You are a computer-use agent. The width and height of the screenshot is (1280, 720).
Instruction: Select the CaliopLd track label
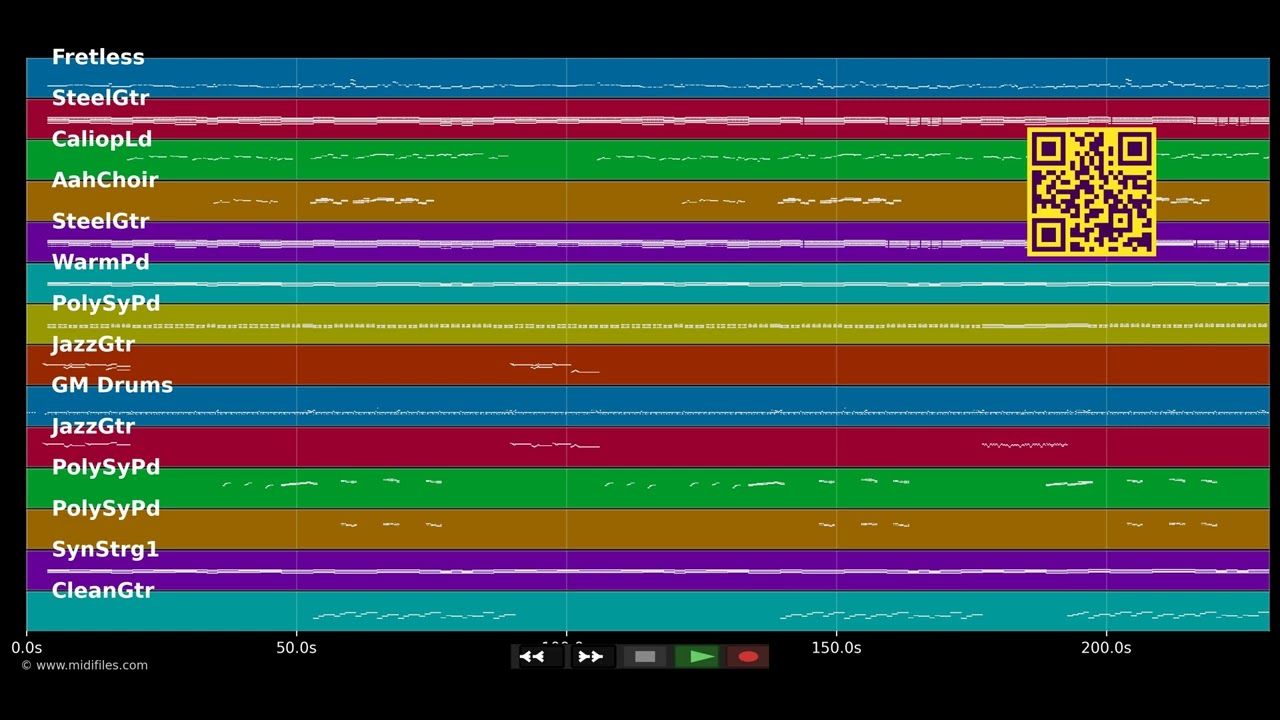(x=102, y=139)
